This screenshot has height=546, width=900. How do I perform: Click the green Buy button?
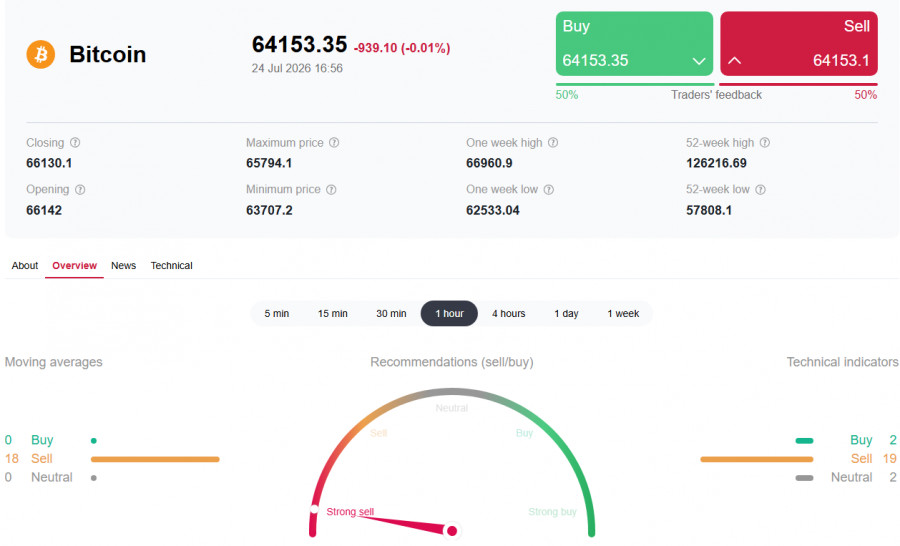[634, 44]
